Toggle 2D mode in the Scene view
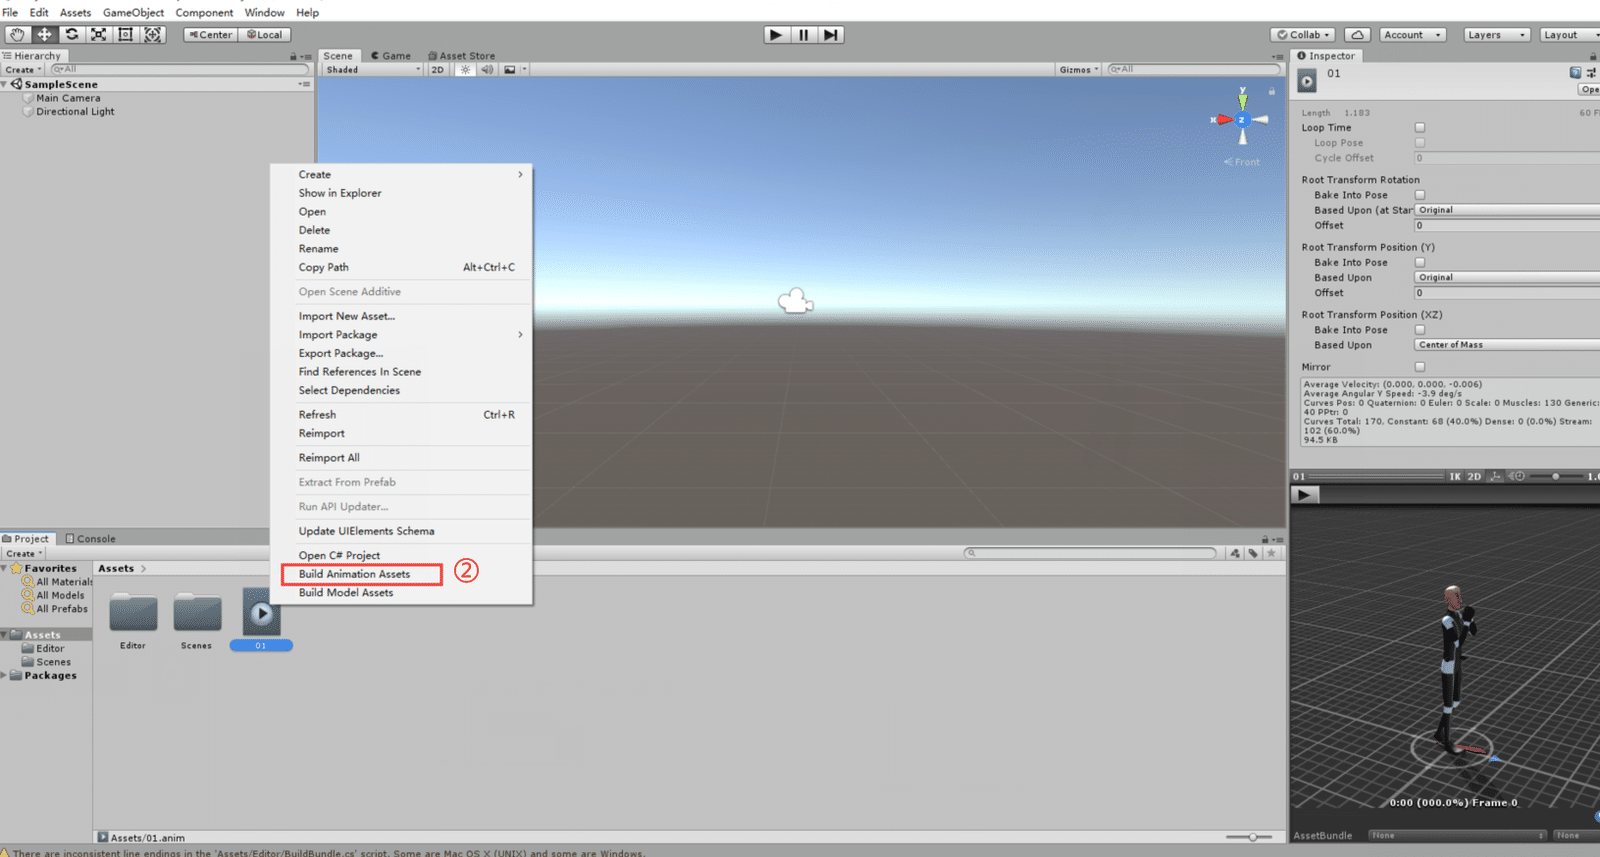This screenshot has width=1600, height=857. tap(437, 70)
